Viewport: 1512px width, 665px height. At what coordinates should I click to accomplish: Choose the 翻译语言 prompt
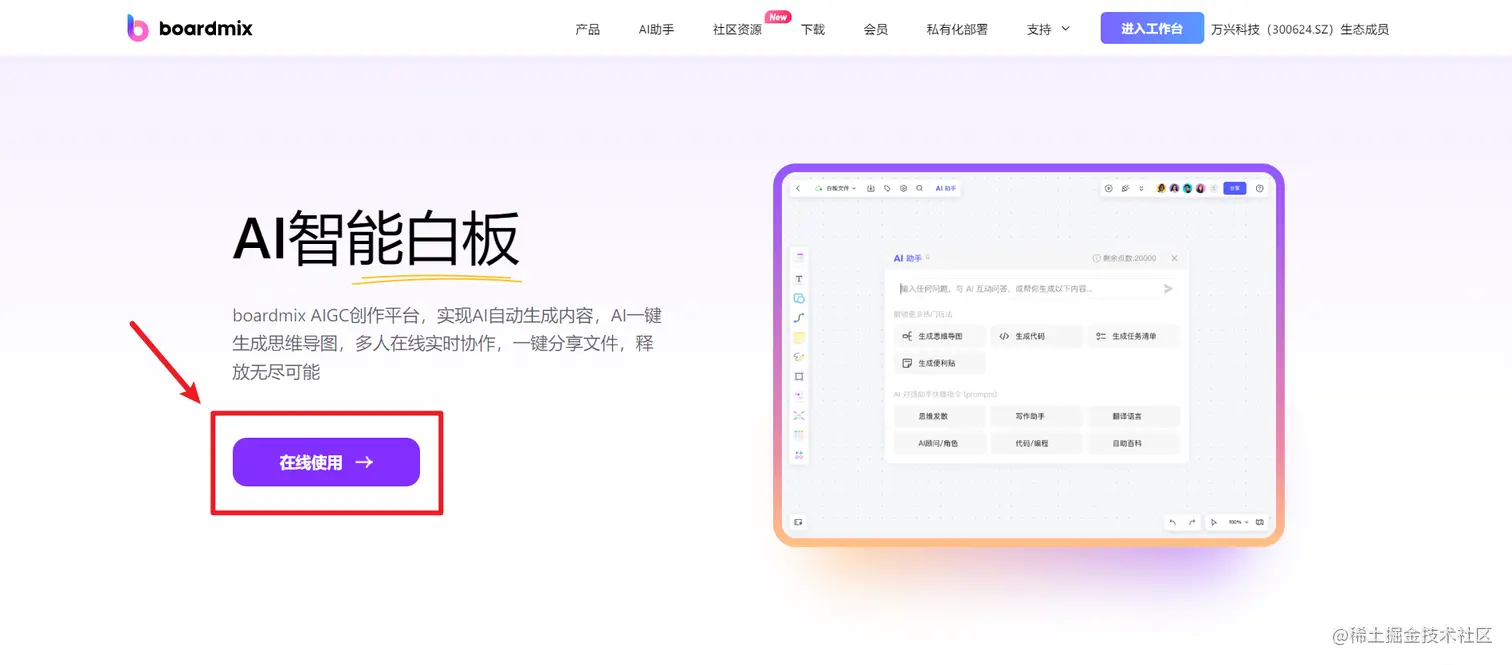pyautogui.click(x=1134, y=416)
